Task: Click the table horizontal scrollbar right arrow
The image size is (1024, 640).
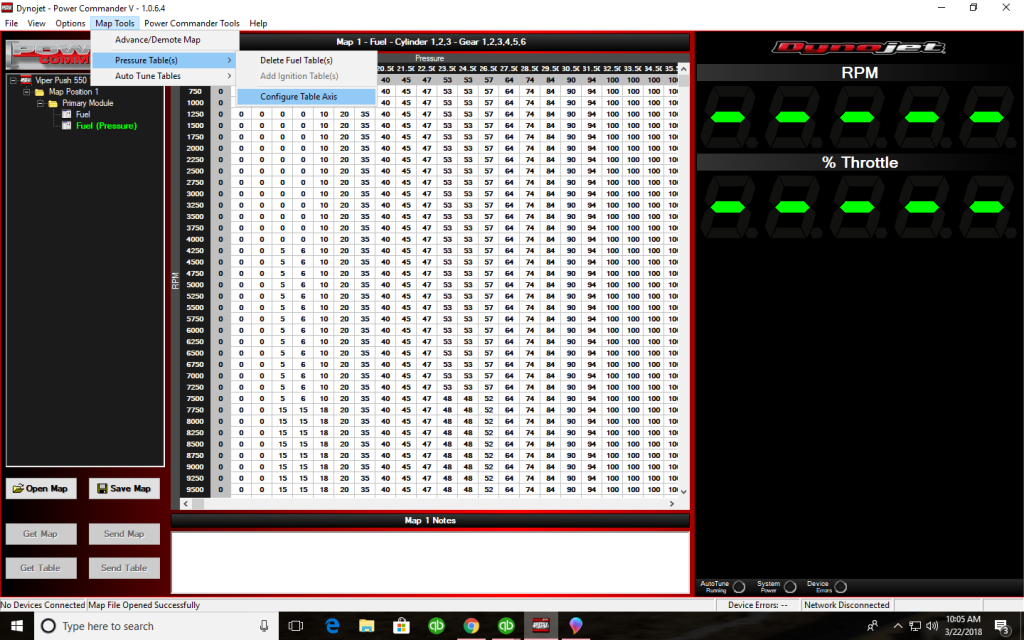Action: pyautogui.click(x=671, y=504)
